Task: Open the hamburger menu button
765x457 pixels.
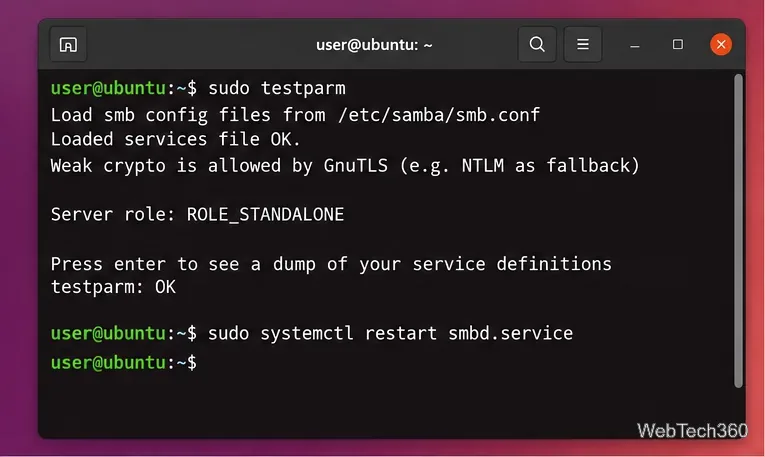Action: tap(583, 44)
